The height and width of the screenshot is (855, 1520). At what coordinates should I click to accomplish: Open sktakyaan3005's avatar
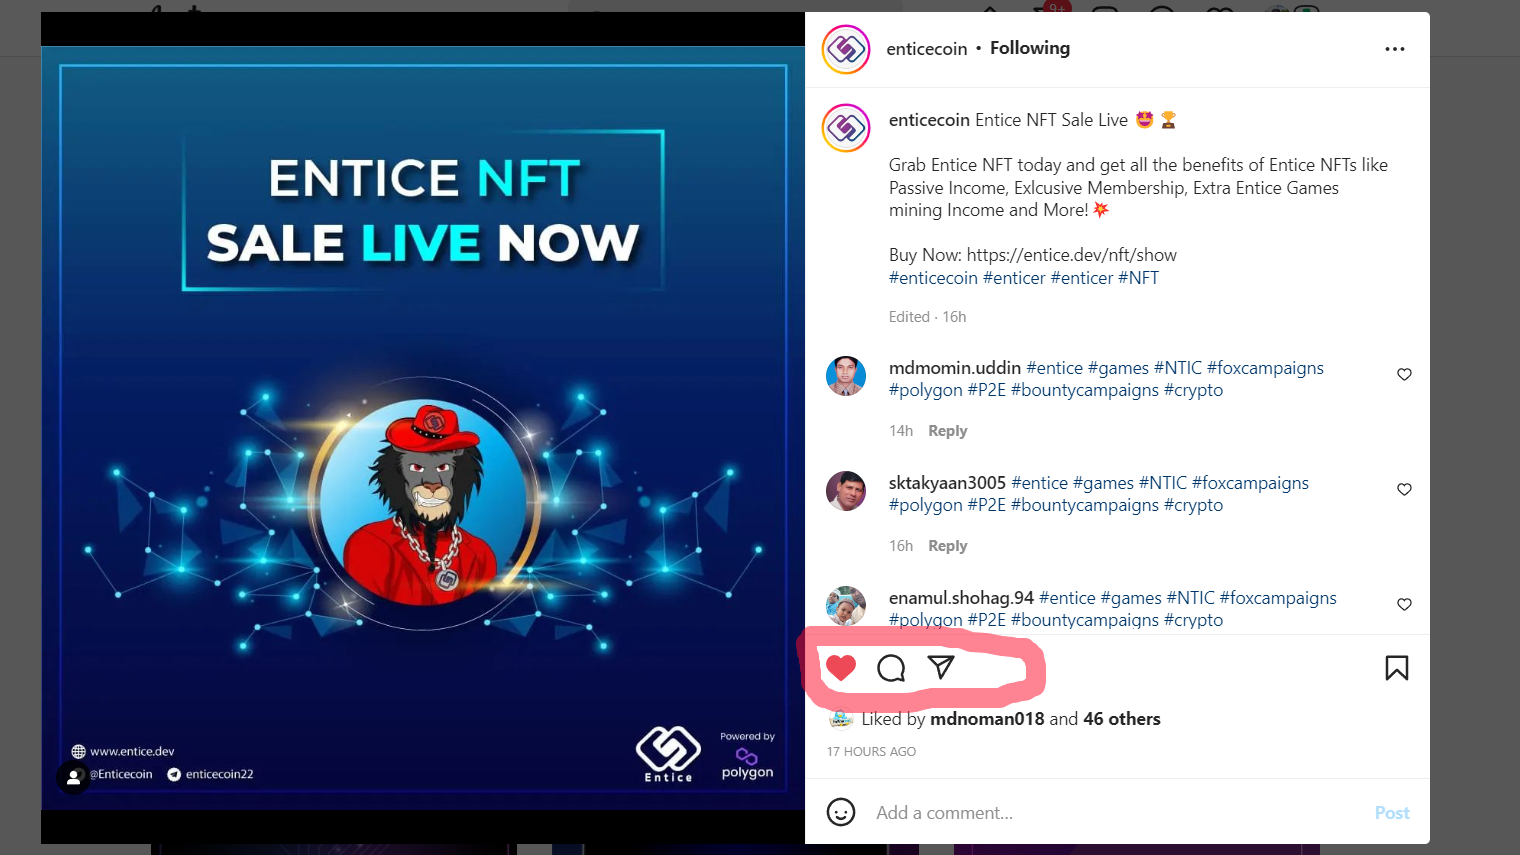tap(846, 491)
